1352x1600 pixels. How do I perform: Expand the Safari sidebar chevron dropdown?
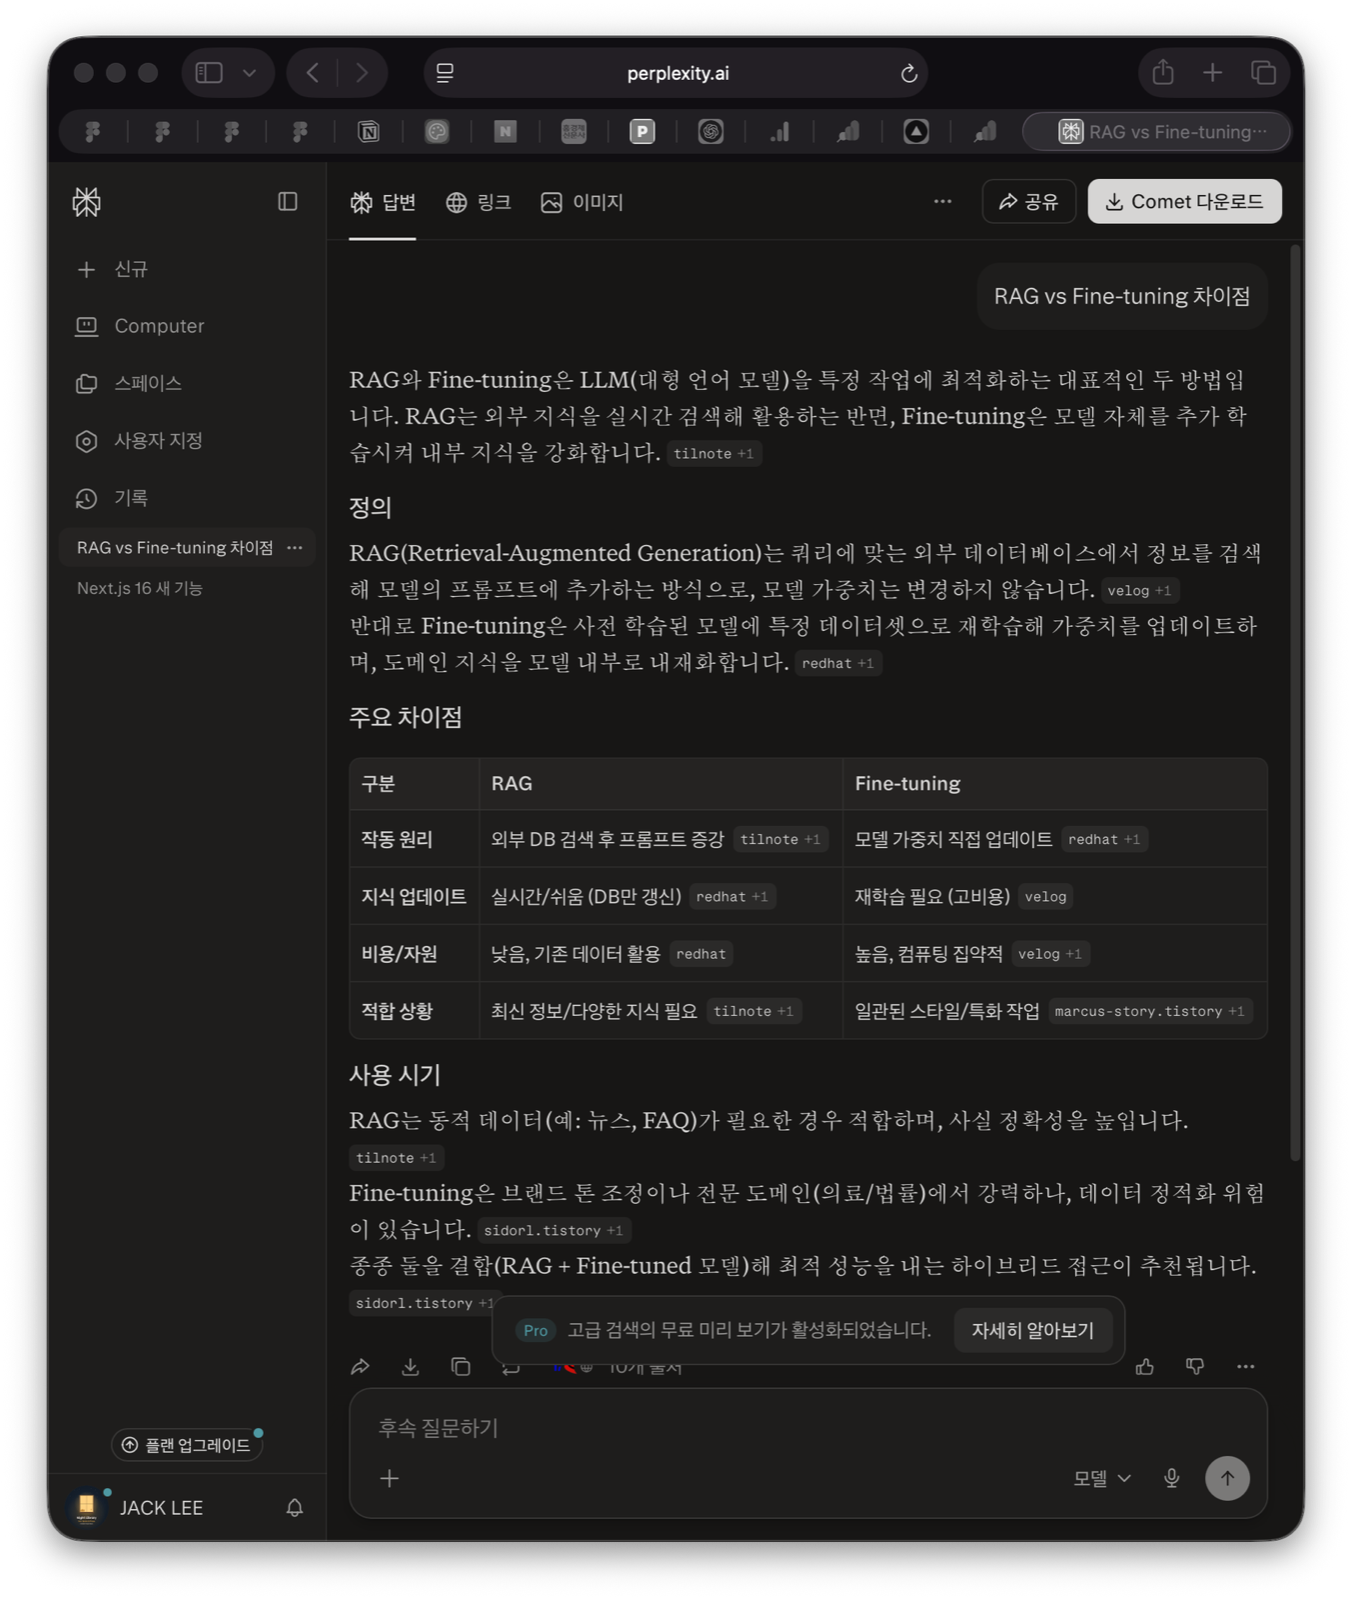(250, 73)
